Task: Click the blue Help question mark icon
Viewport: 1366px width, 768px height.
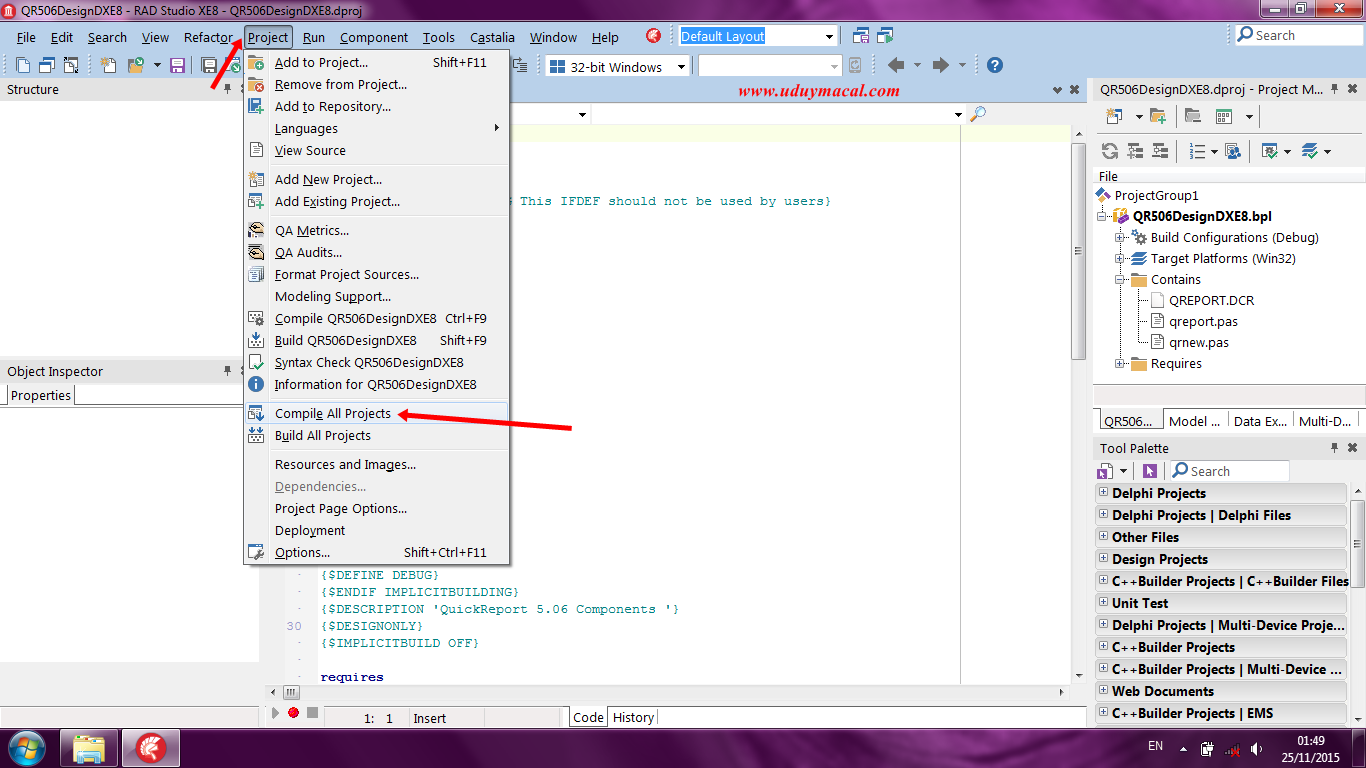Action: click(x=994, y=65)
